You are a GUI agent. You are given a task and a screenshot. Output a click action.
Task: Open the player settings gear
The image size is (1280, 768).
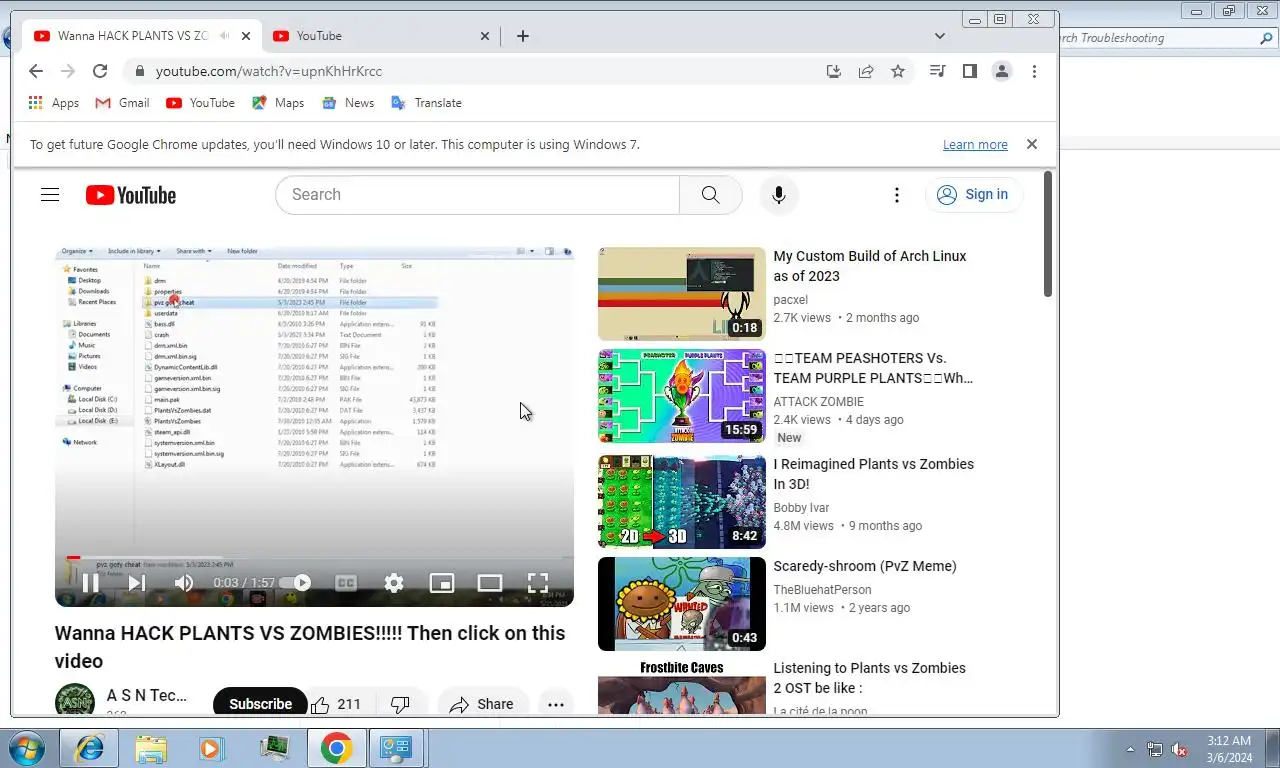pos(394,583)
